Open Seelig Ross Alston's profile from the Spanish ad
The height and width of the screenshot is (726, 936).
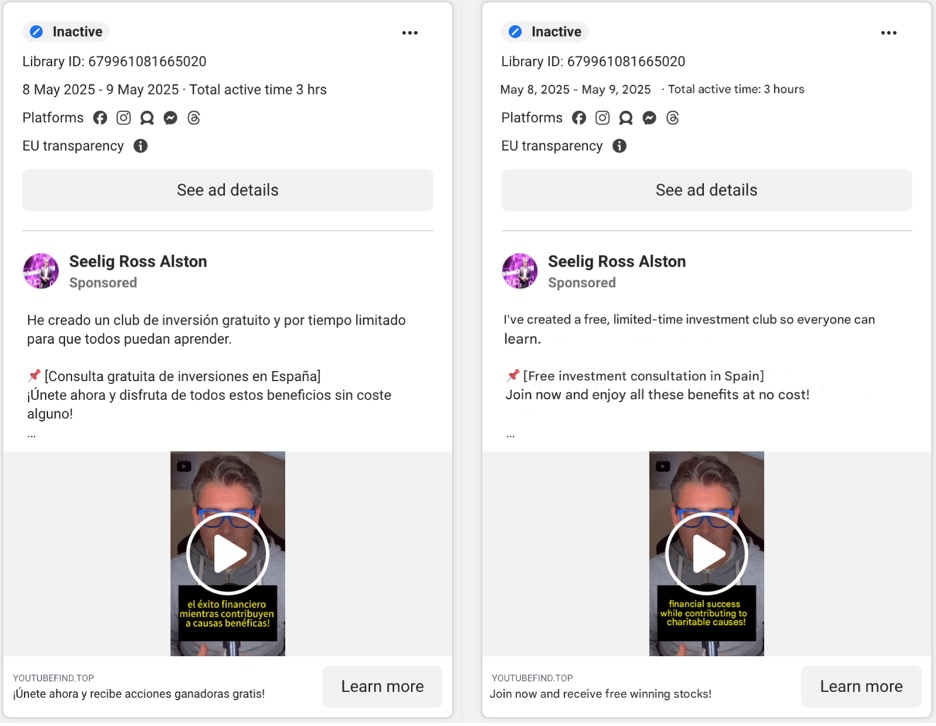click(138, 262)
